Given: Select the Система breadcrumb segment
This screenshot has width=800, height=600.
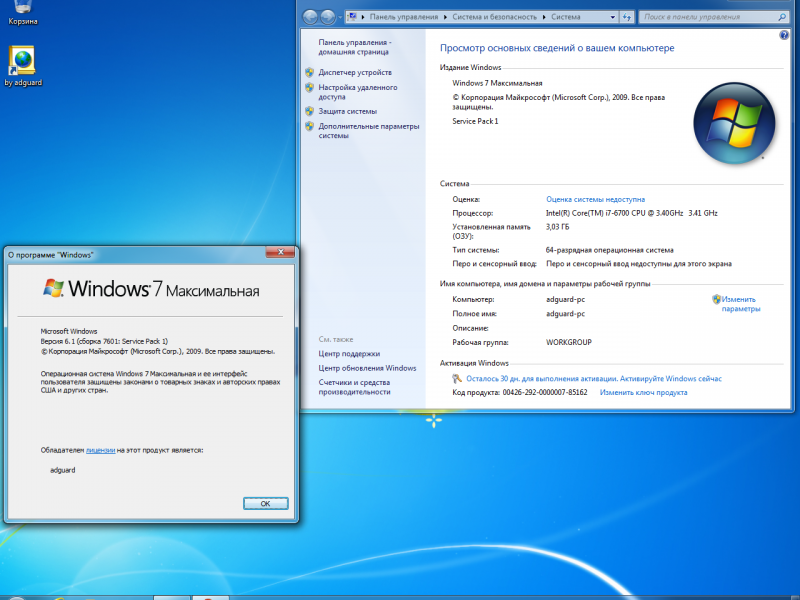Looking at the screenshot, I should tap(565, 17).
